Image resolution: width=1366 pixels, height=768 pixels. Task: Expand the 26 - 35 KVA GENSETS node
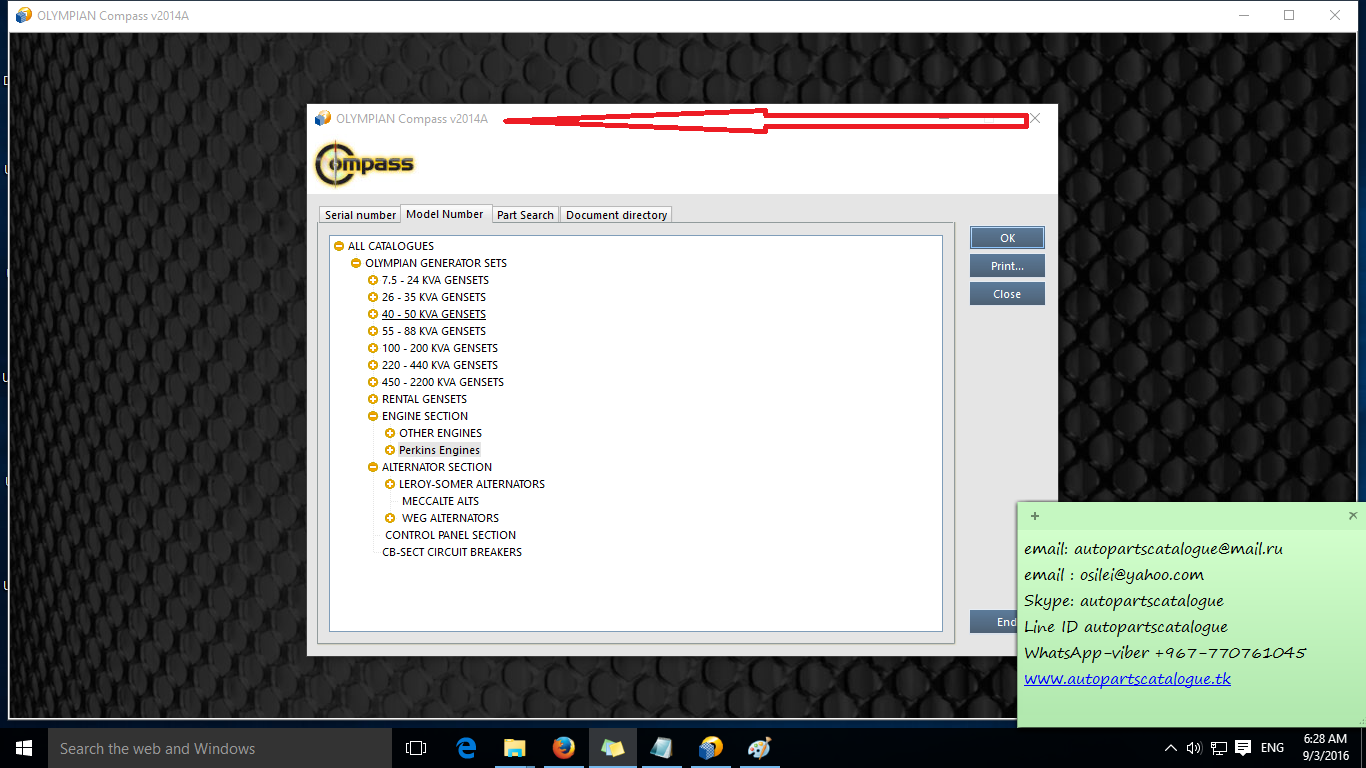(x=373, y=297)
